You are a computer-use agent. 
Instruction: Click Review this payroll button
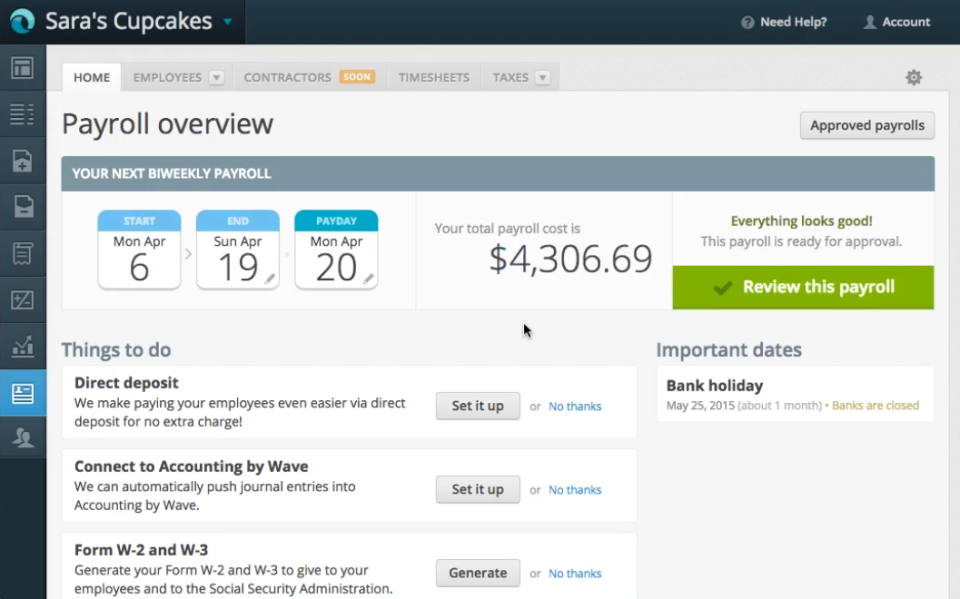[x=803, y=287]
